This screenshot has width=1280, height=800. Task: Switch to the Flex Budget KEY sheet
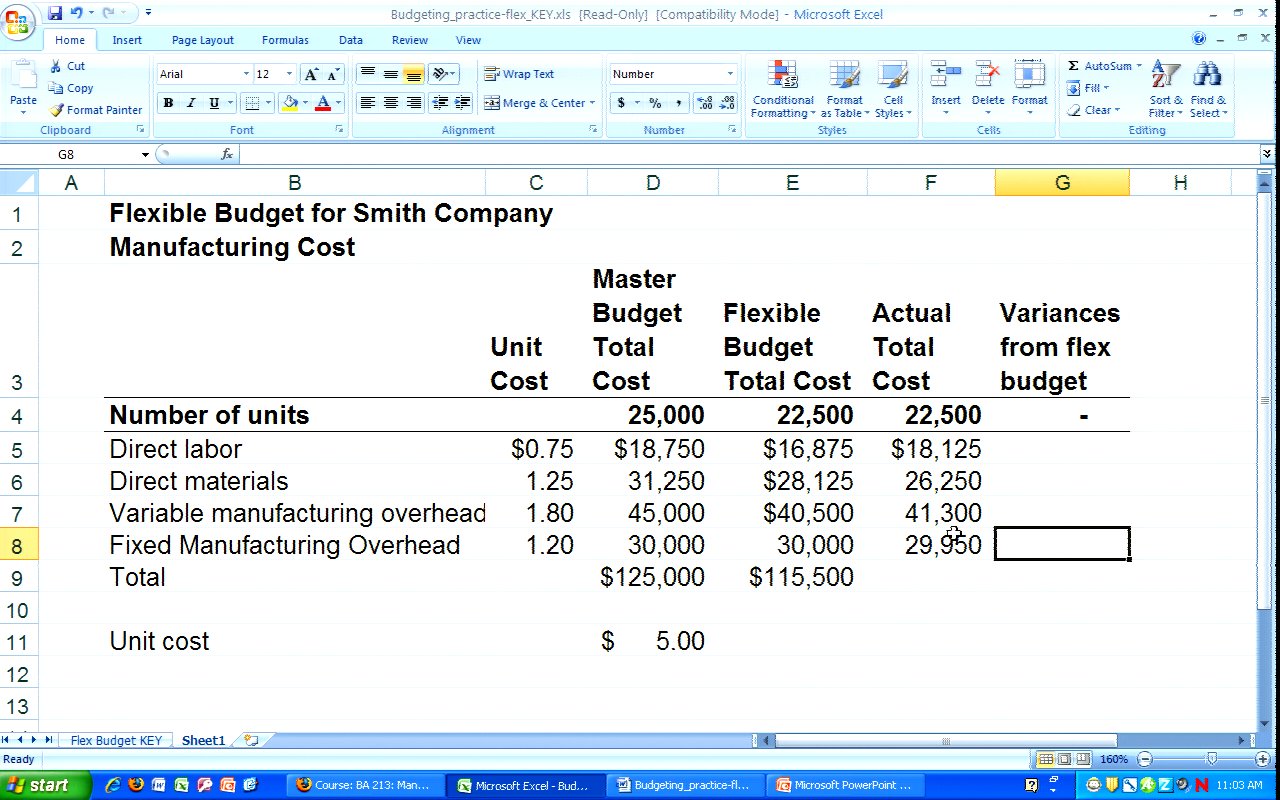pyautogui.click(x=116, y=741)
